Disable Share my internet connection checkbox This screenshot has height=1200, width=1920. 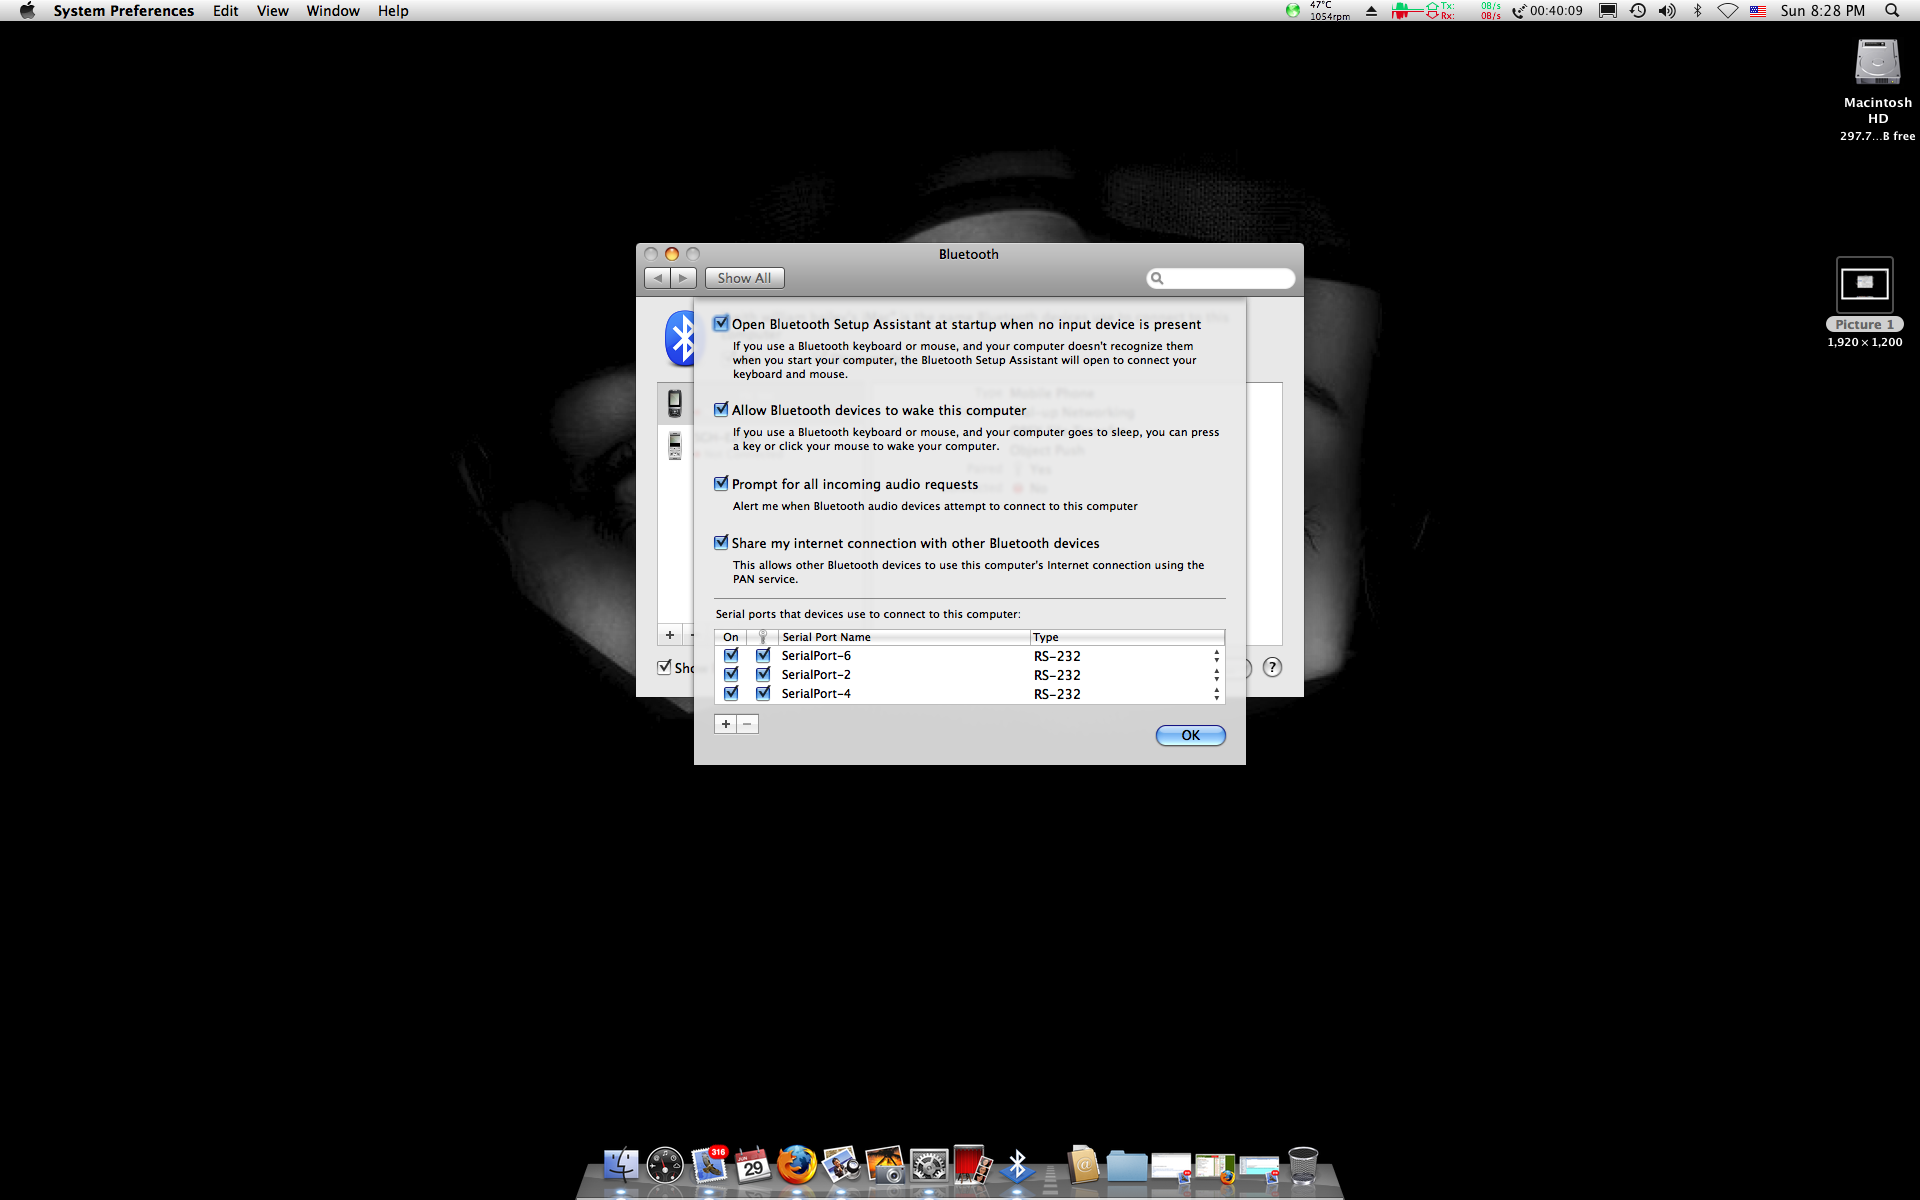point(721,543)
